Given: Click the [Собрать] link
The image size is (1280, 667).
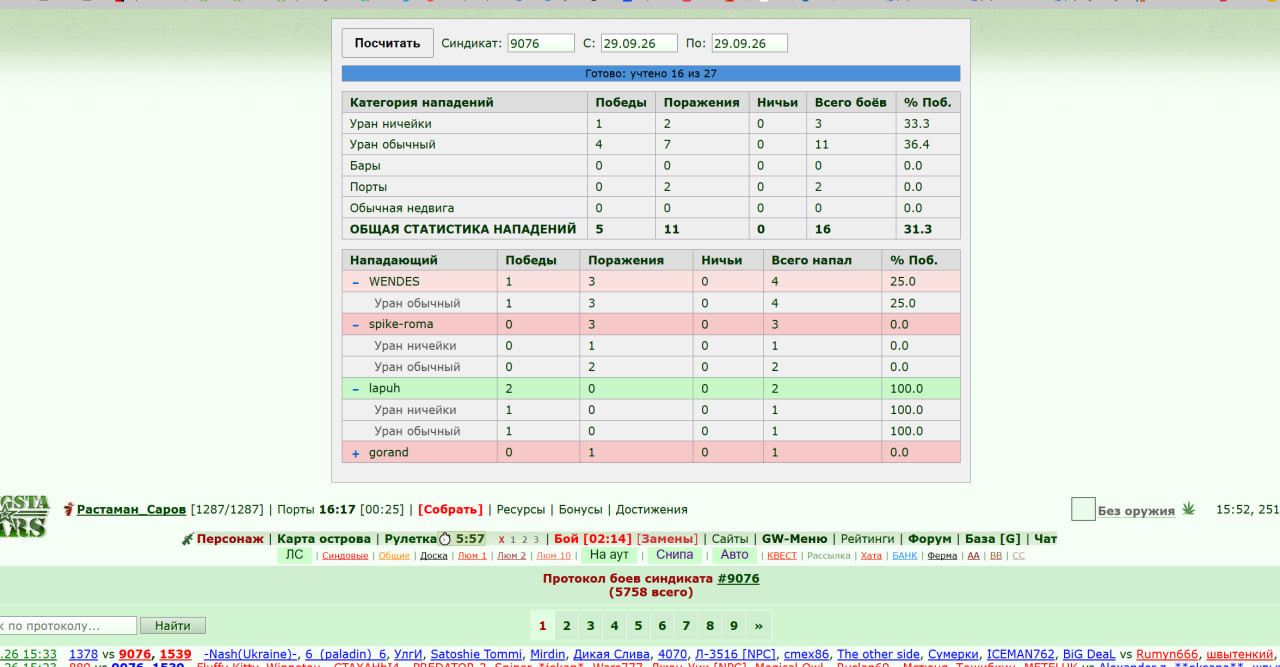Looking at the screenshot, I should click(450, 510).
